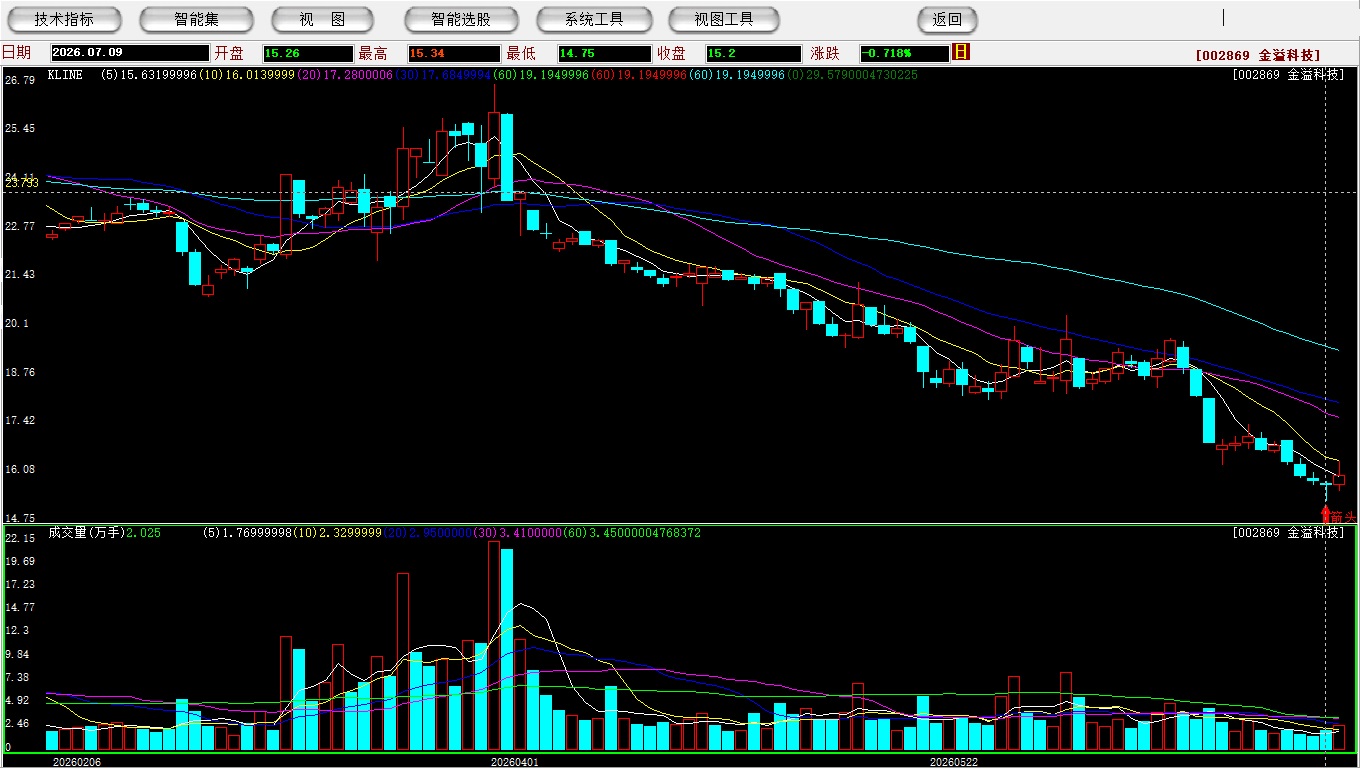Click the 视图工具 button

pos(724,20)
